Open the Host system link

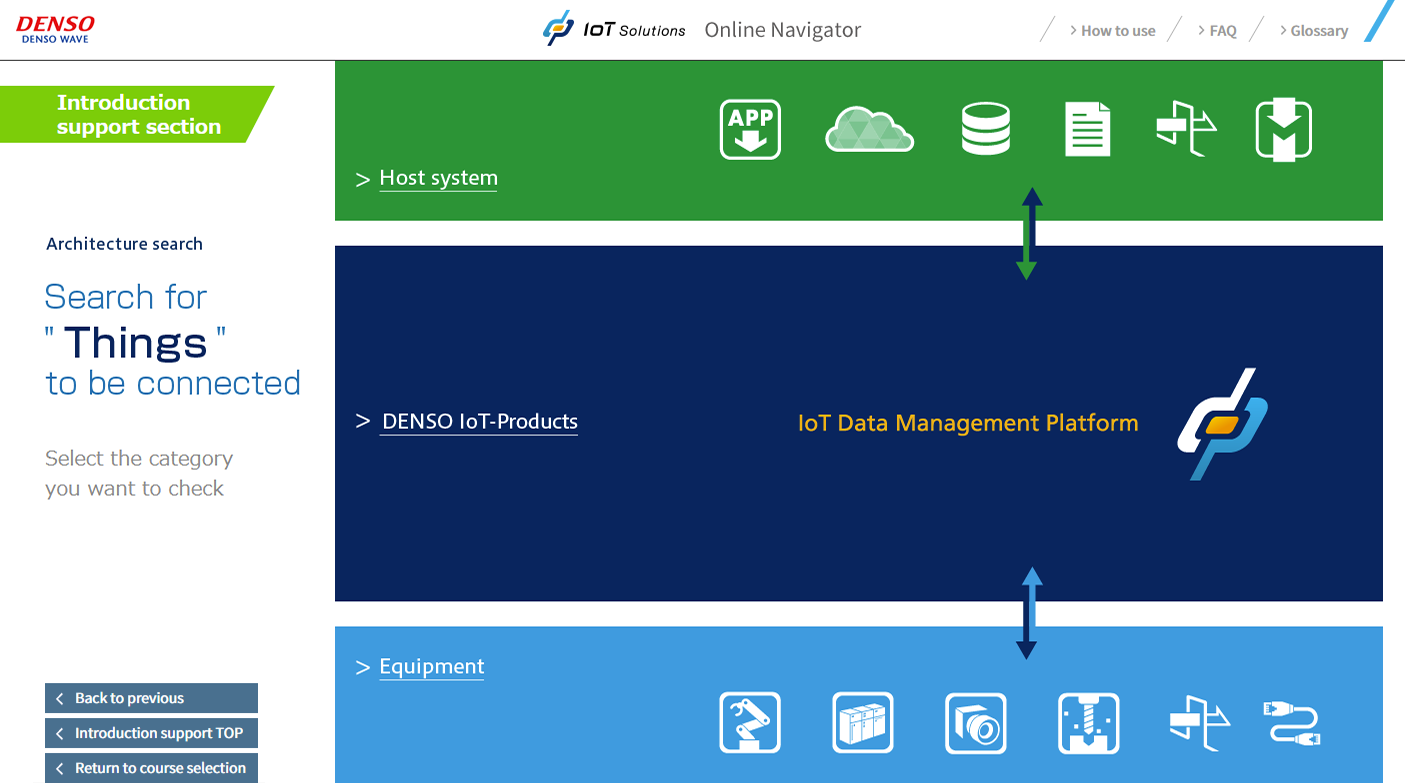(438, 178)
